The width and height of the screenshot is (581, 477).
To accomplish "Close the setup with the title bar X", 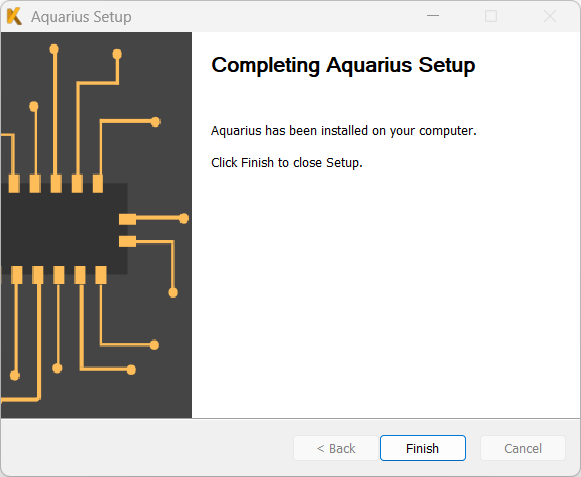I will [x=550, y=16].
